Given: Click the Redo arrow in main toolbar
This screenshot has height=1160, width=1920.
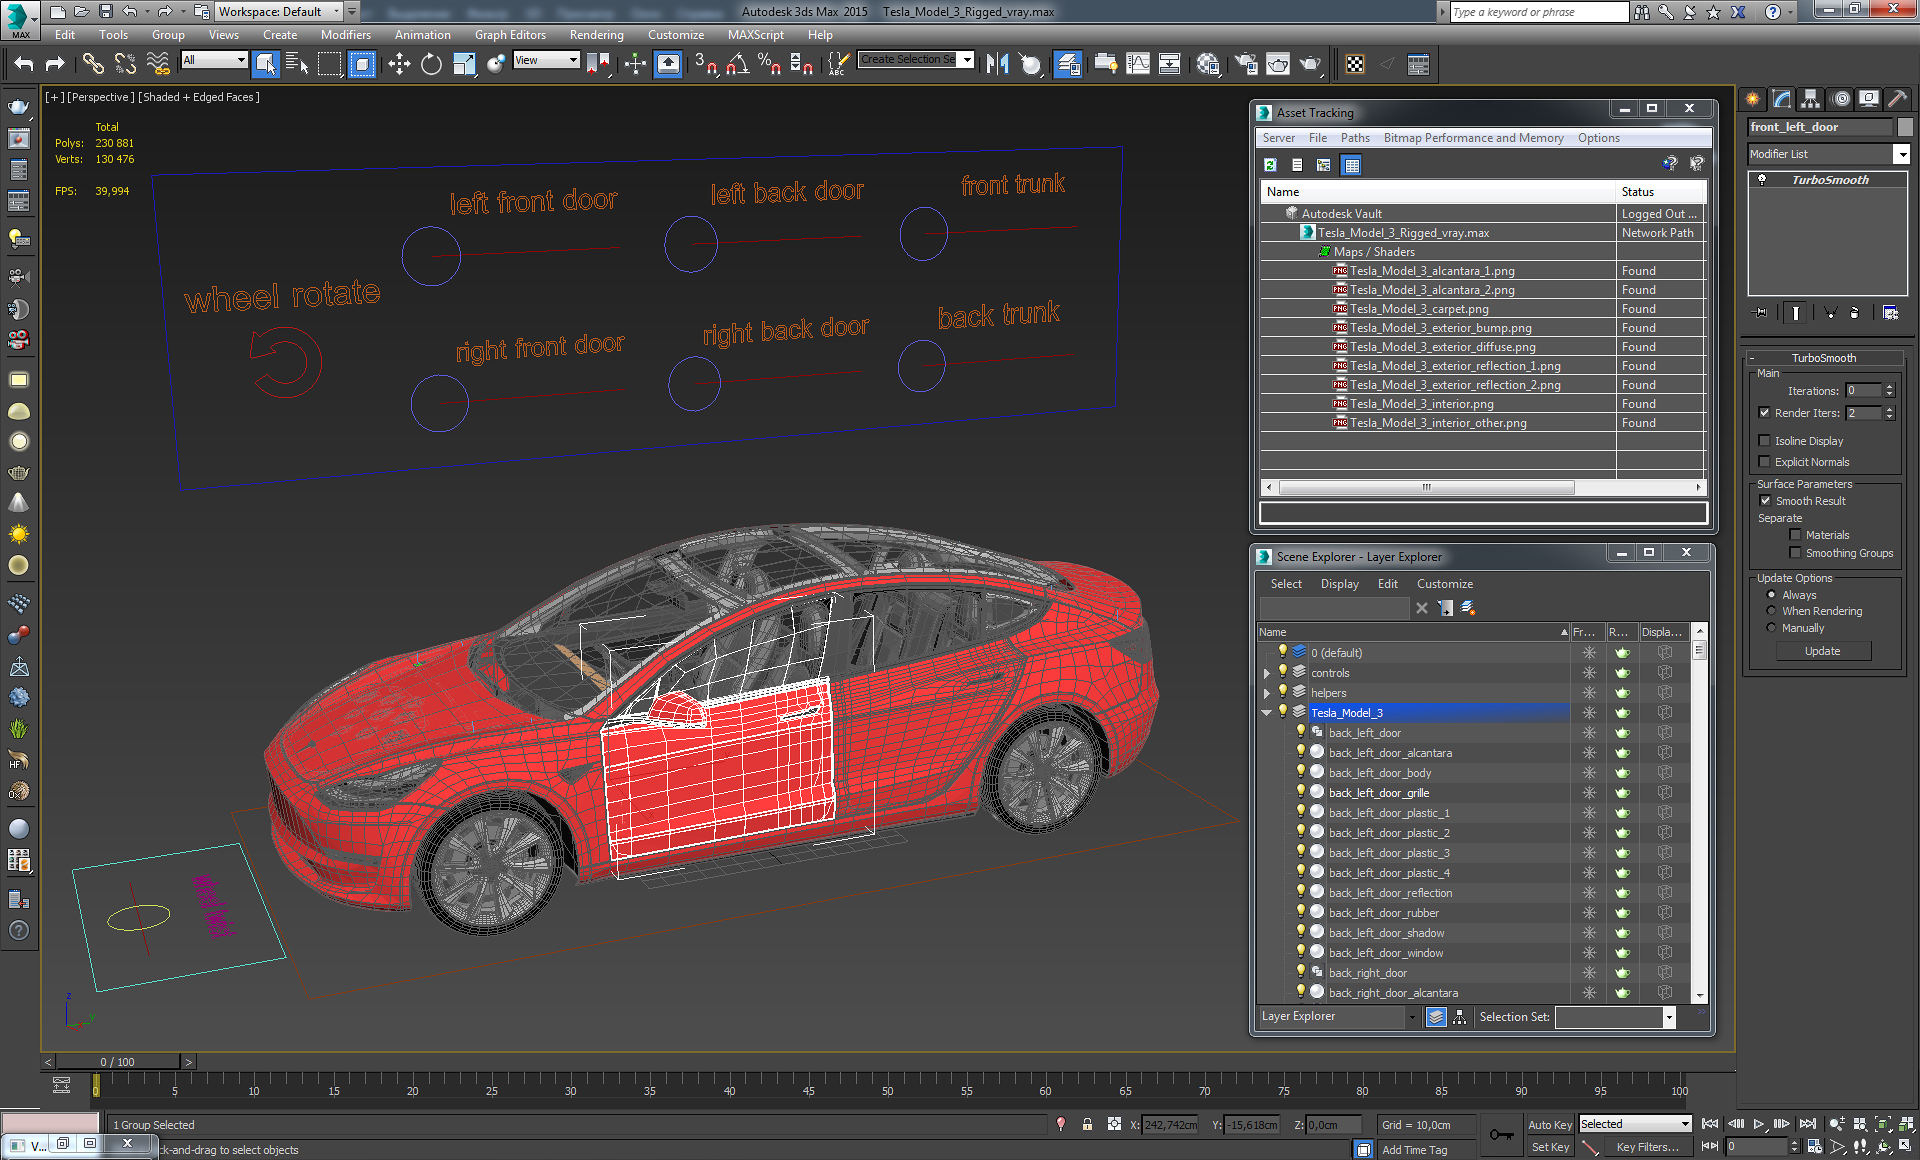Looking at the screenshot, I should pos(56,65).
